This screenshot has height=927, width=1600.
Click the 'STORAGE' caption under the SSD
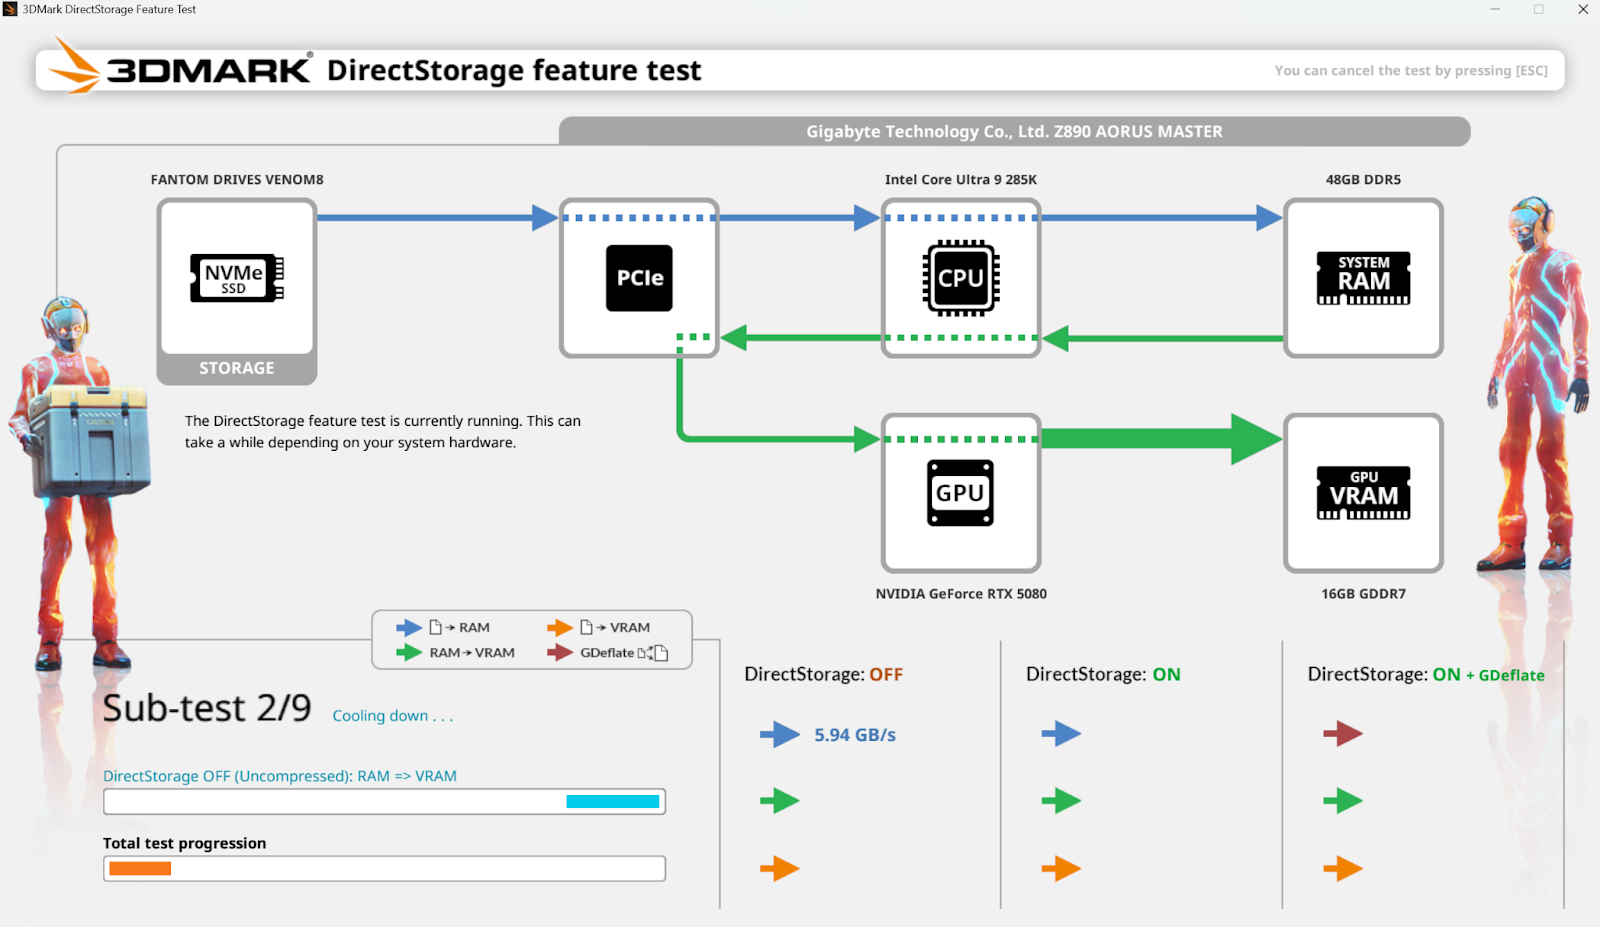coord(237,368)
